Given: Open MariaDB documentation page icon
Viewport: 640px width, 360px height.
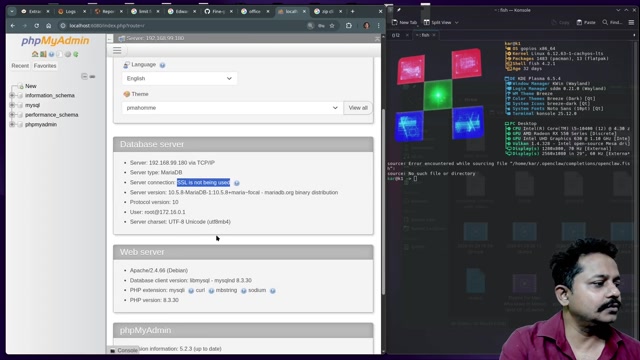Looking at the screenshot, I should pyautogui.click(x=60, y=54).
